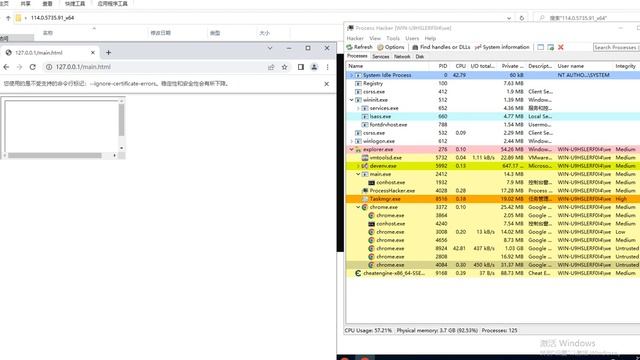
Task: Open Options in Process Hacker toolbar
Action: pyautogui.click(x=391, y=47)
